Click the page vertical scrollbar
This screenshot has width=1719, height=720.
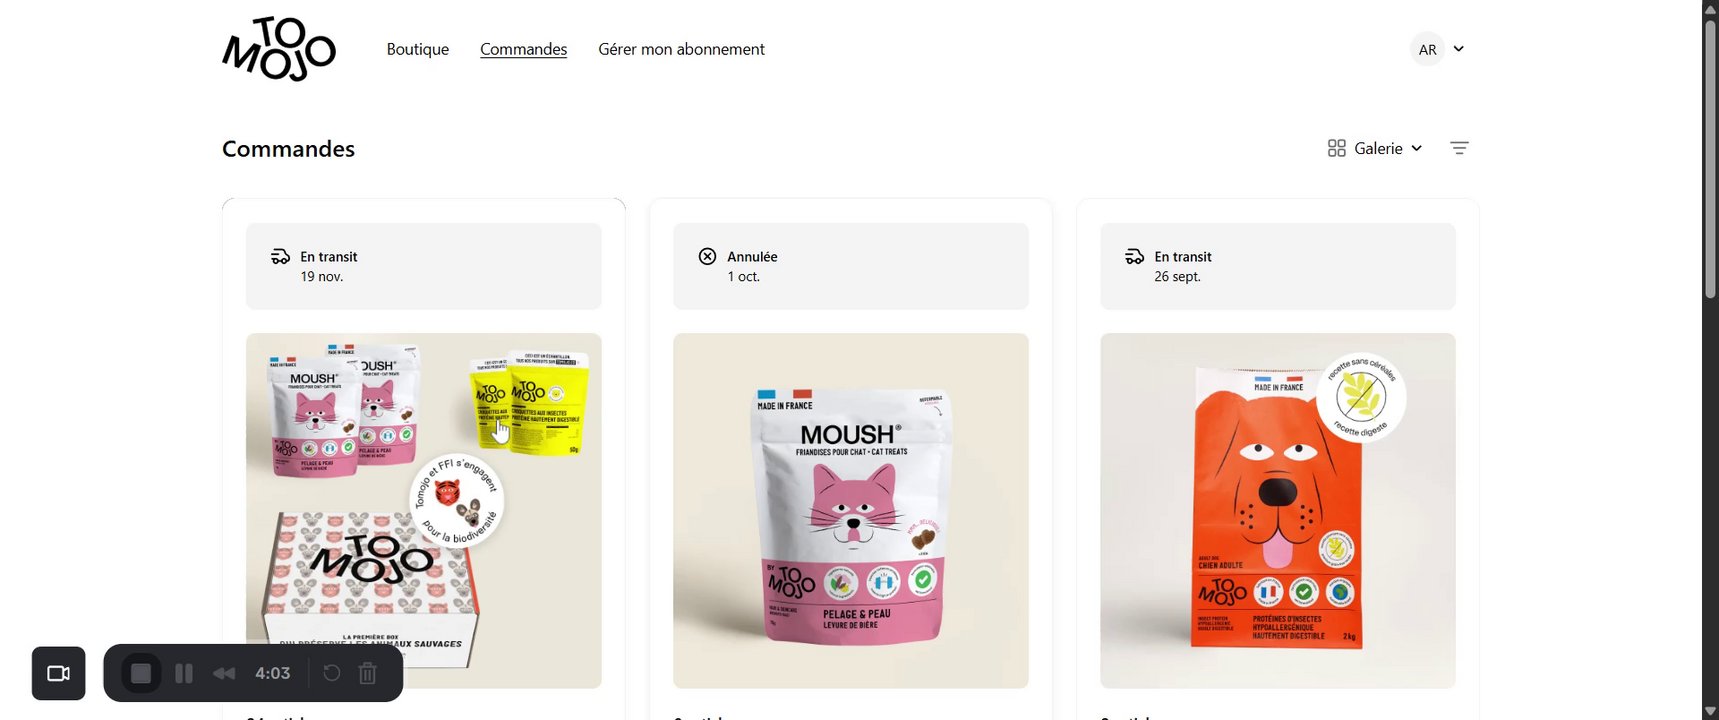point(1710,160)
